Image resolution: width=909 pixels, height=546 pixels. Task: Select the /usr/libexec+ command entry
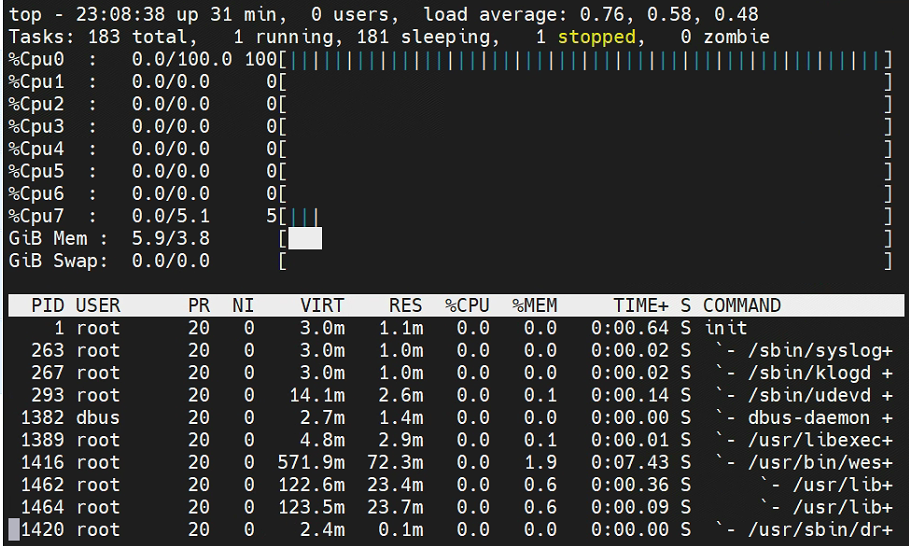click(x=820, y=440)
